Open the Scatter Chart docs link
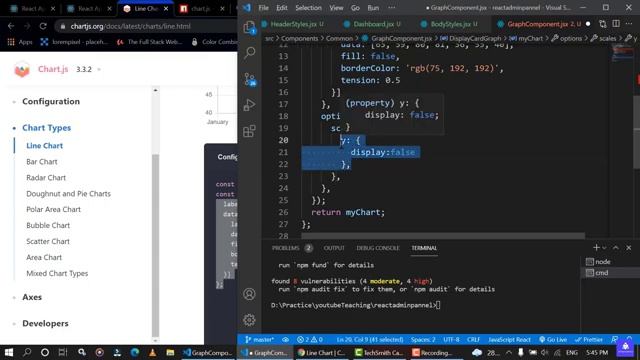 [48, 241]
